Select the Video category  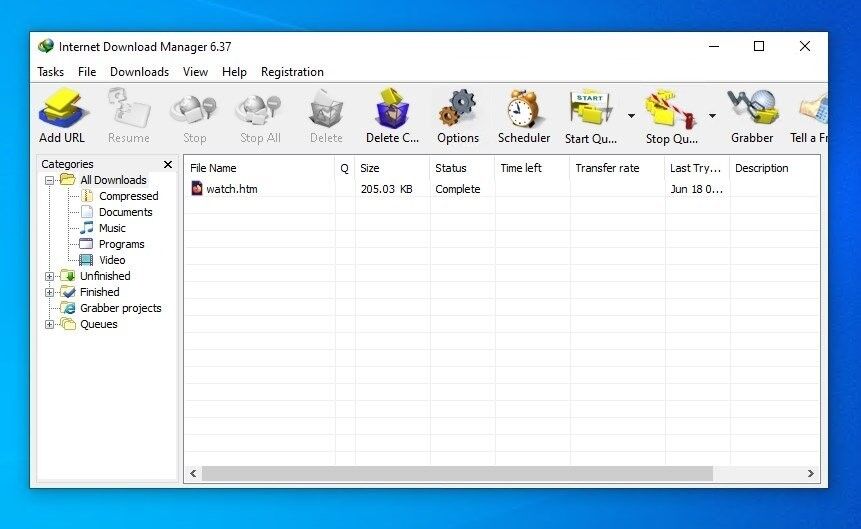tap(112, 260)
